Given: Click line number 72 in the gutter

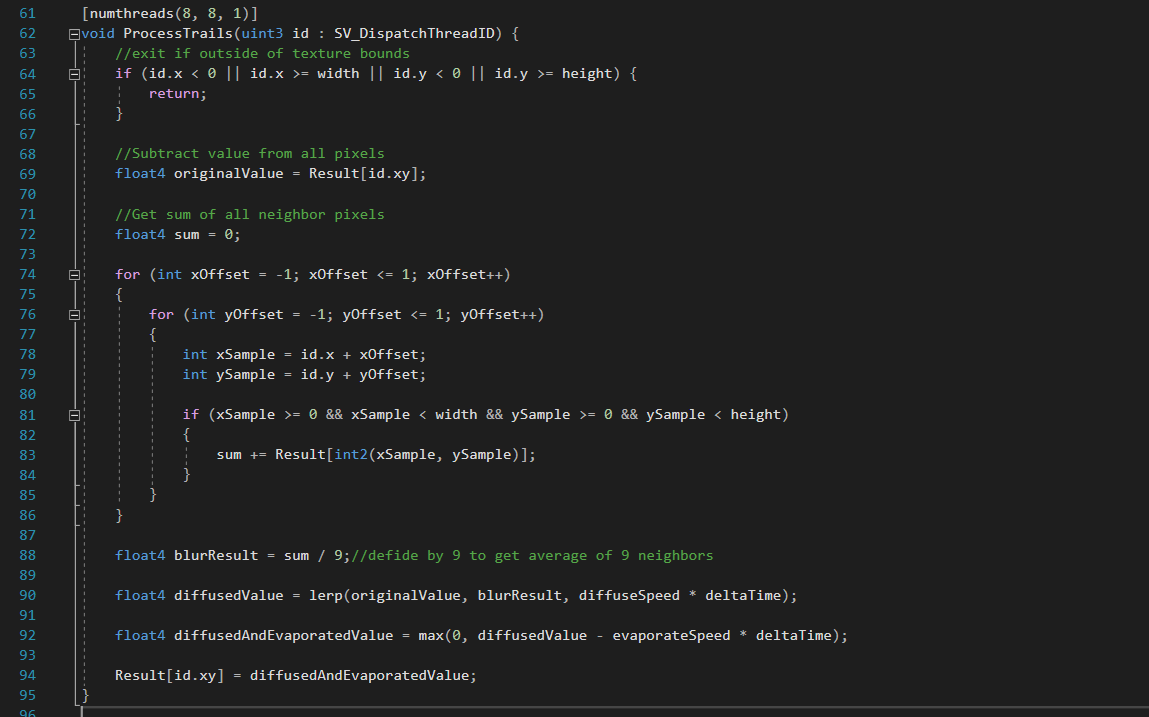Looking at the screenshot, I should (x=27, y=234).
